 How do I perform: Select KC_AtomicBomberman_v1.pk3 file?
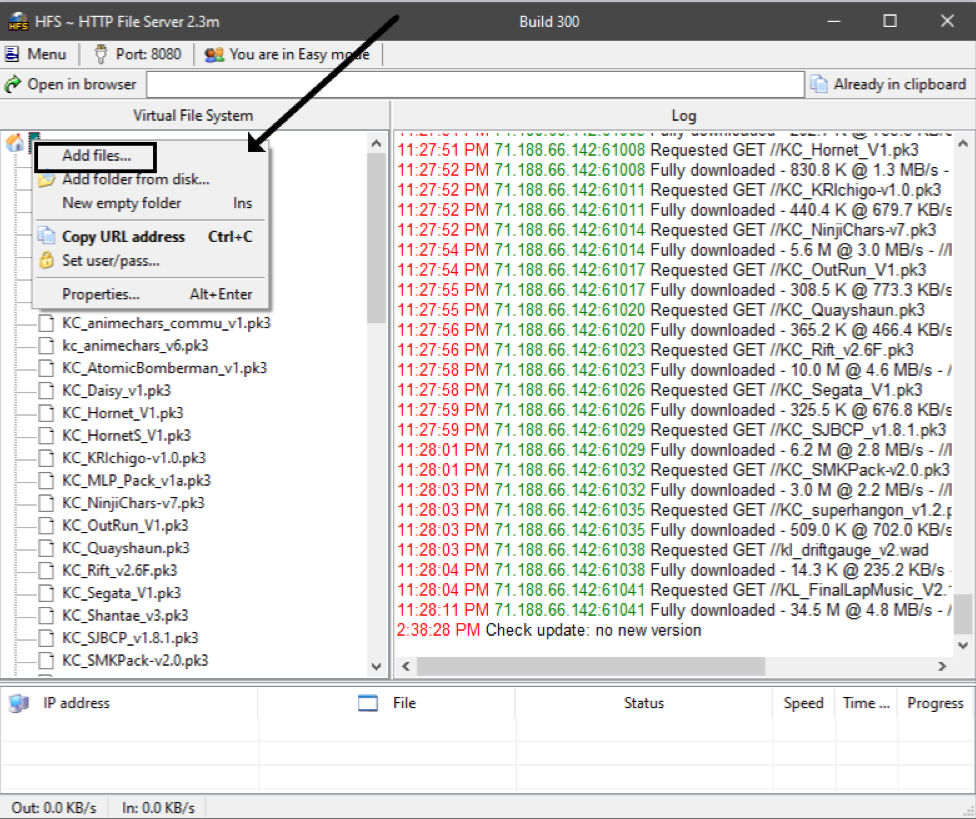point(164,368)
